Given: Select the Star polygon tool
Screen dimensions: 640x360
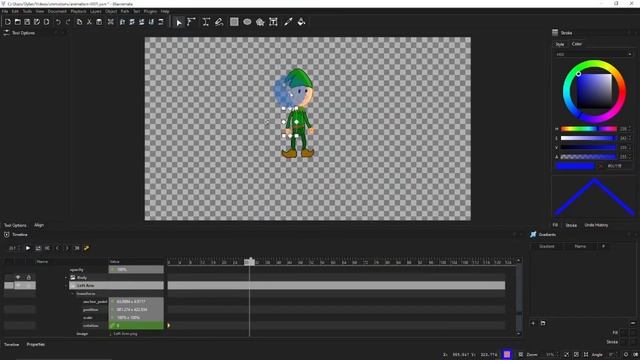Looking at the screenshot, I should click(x=260, y=22).
